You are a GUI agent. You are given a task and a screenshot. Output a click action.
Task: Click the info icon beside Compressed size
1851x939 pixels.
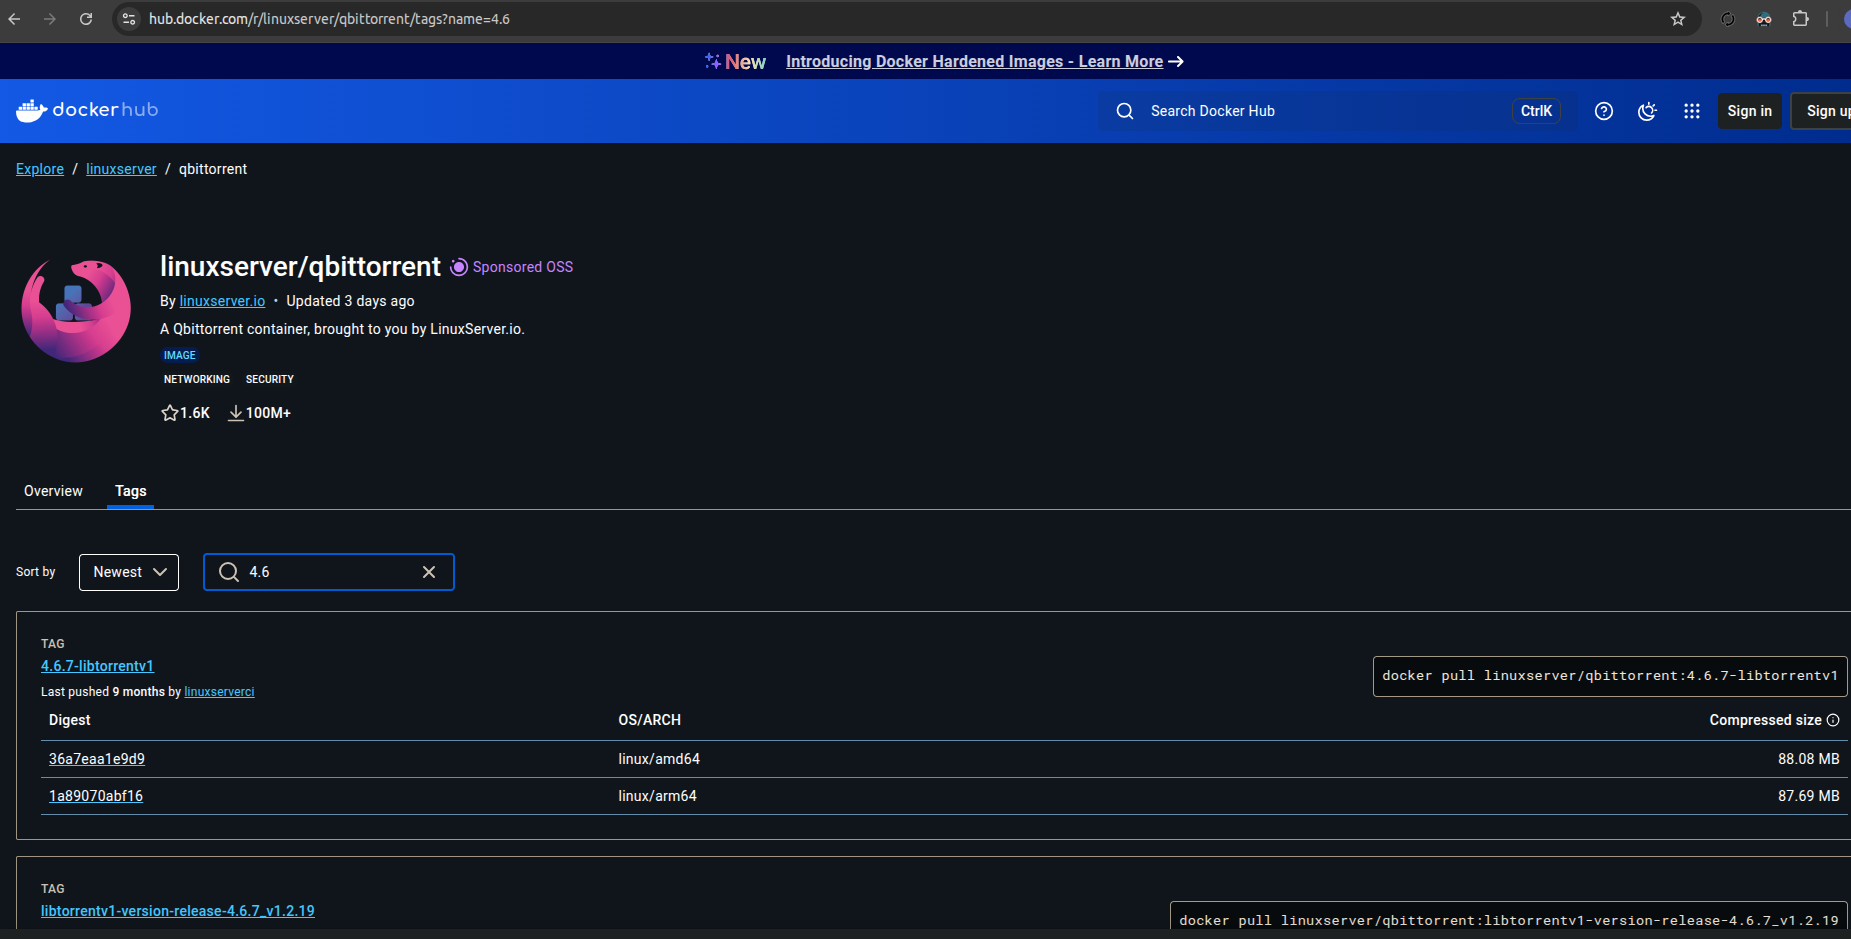1833,720
